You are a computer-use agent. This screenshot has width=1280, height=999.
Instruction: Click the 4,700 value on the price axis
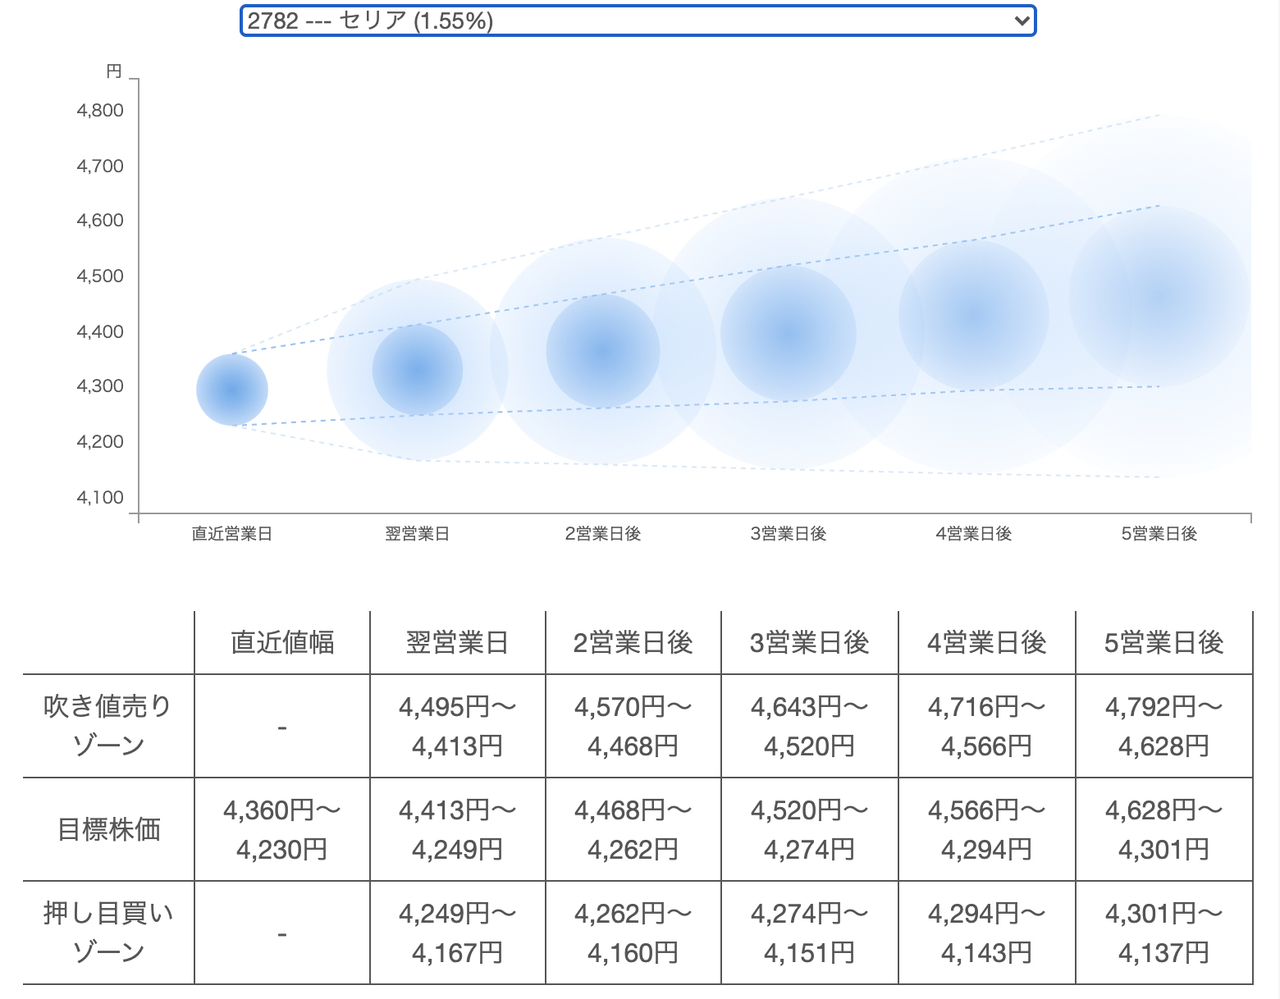100,166
